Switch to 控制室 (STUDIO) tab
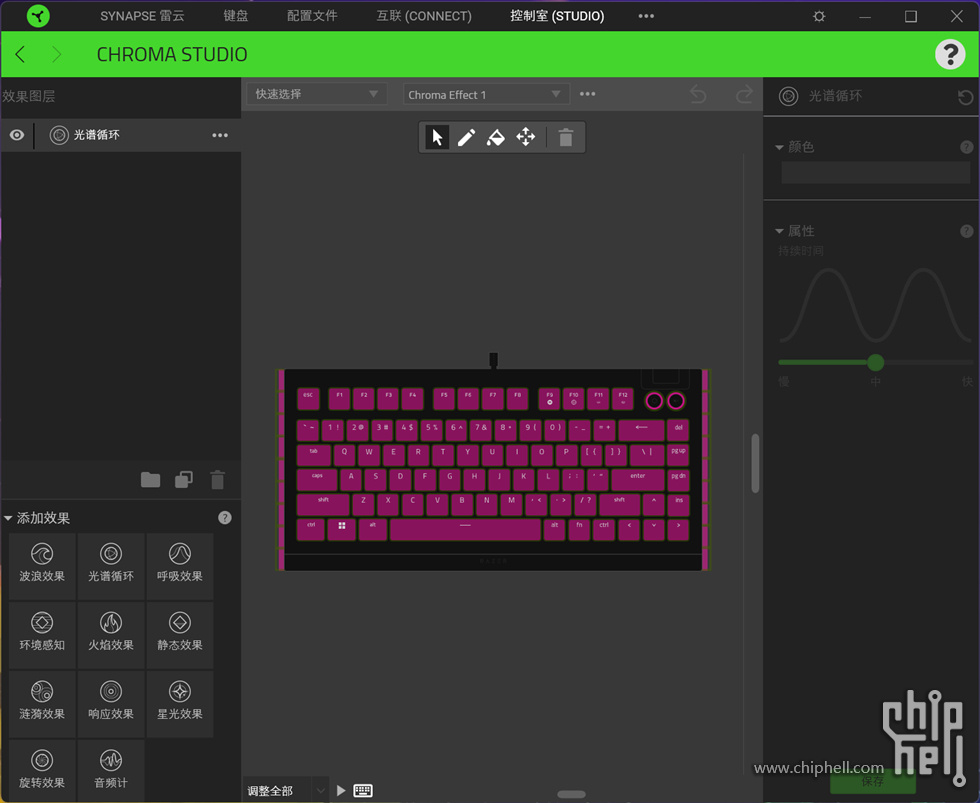The width and height of the screenshot is (980, 803). [557, 16]
